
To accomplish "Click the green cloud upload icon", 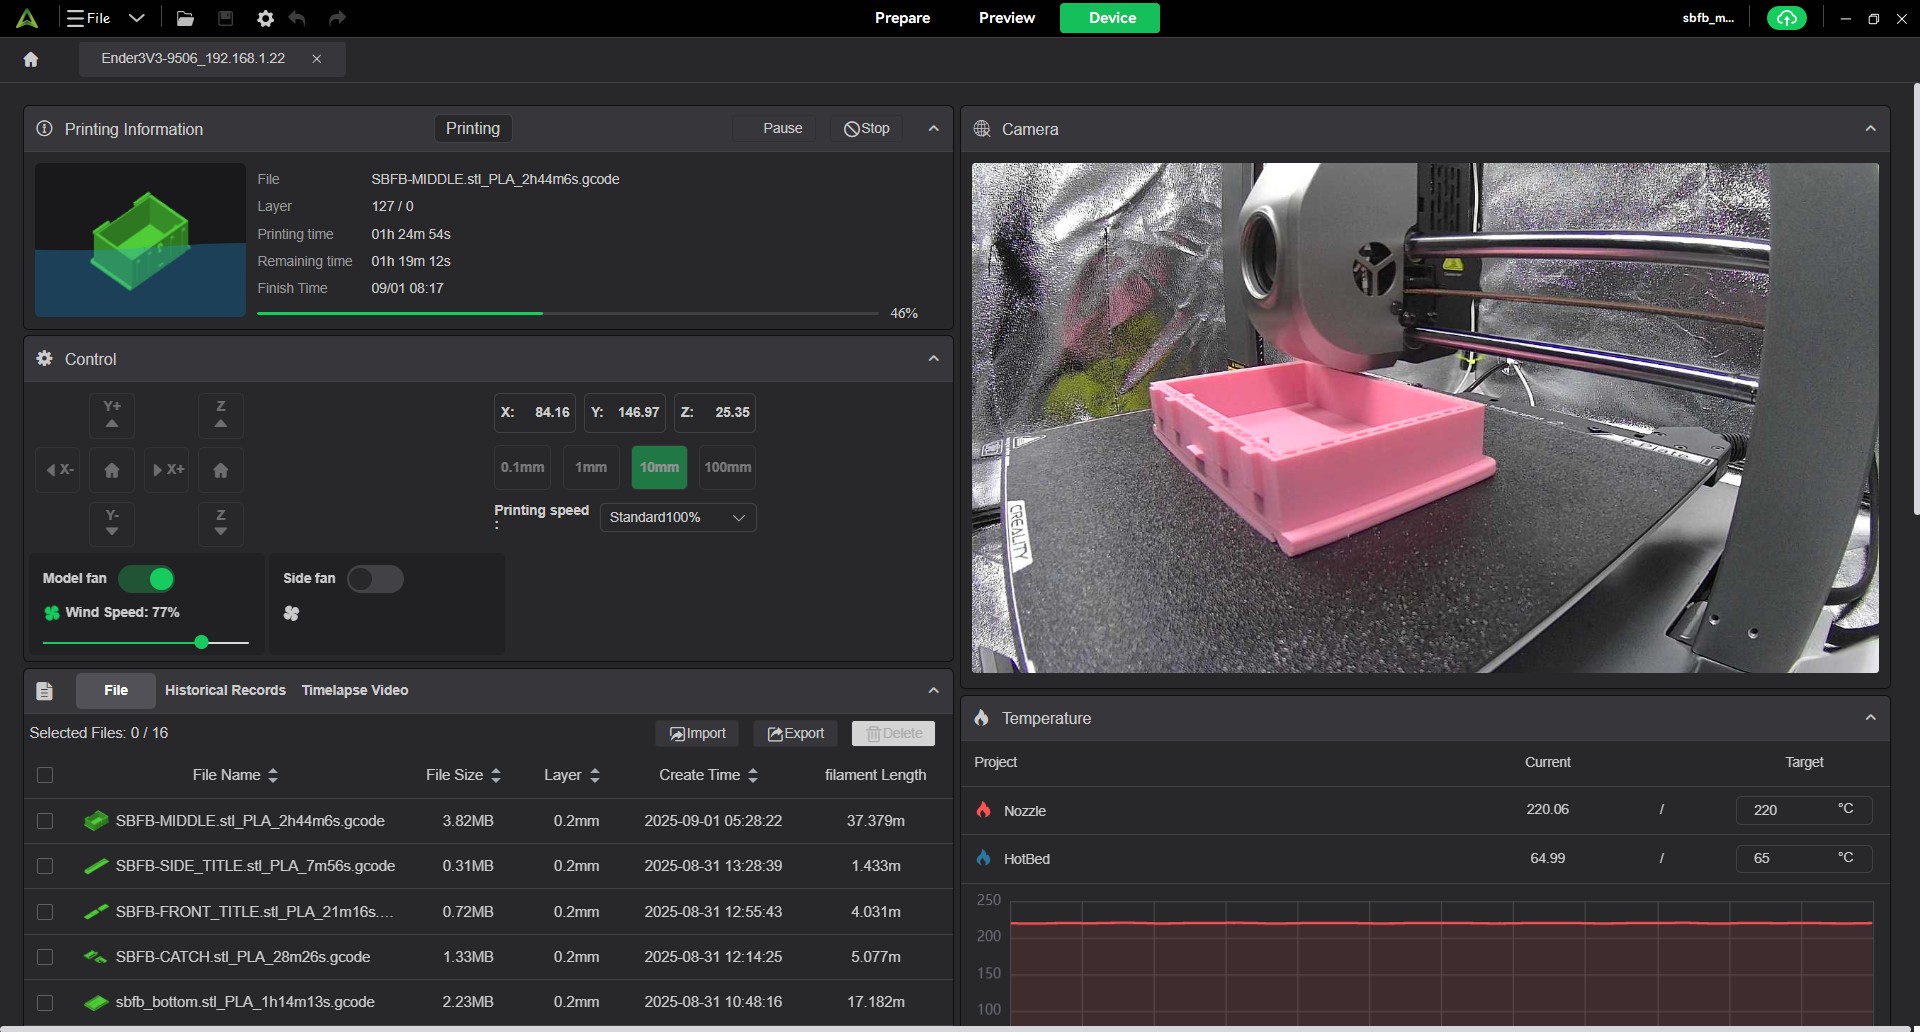I will (x=1786, y=18).
